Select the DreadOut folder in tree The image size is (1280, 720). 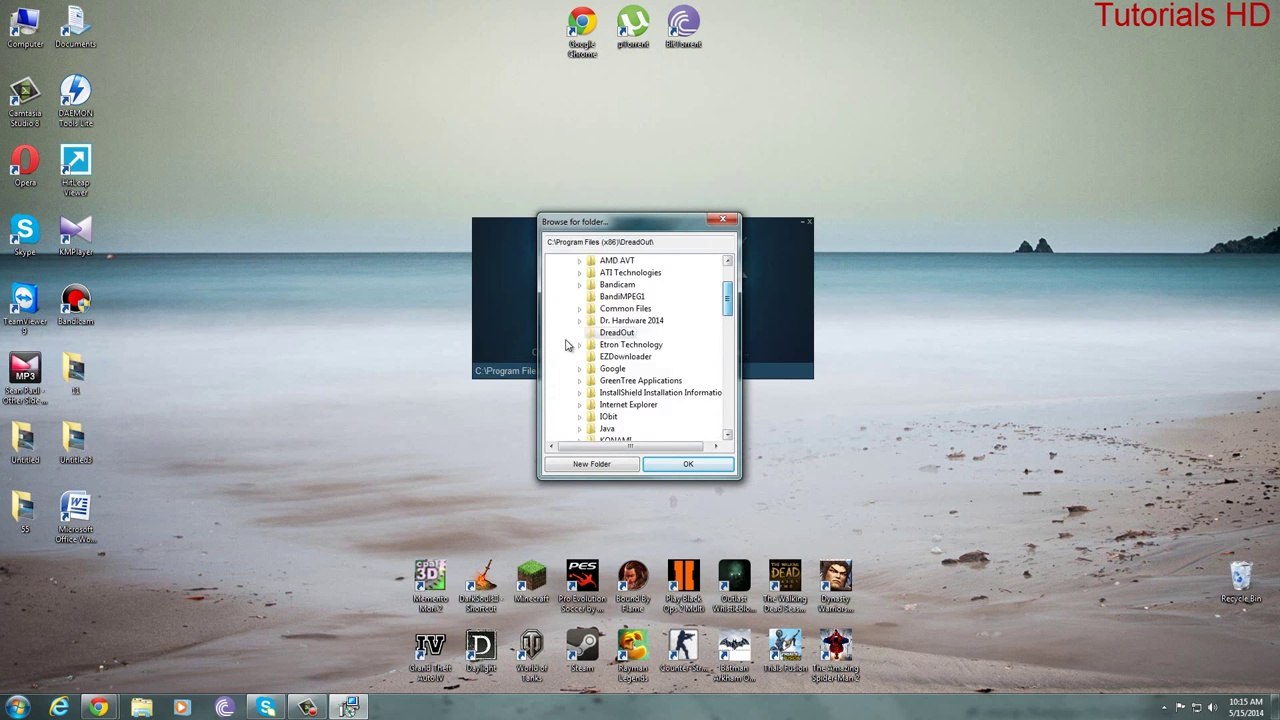point(616,333)
